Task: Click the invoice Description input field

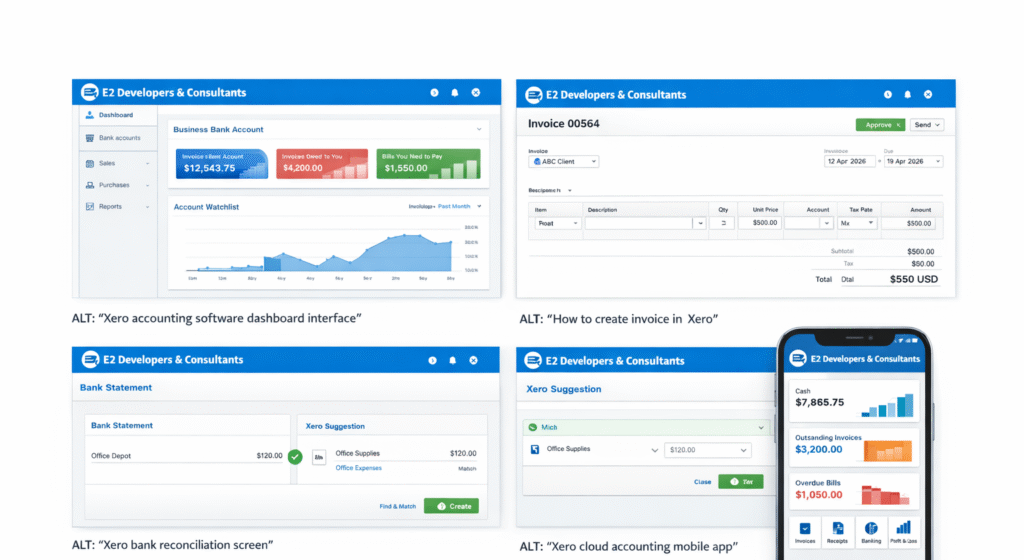Action: pyautogui.click(x=639, y=223)
